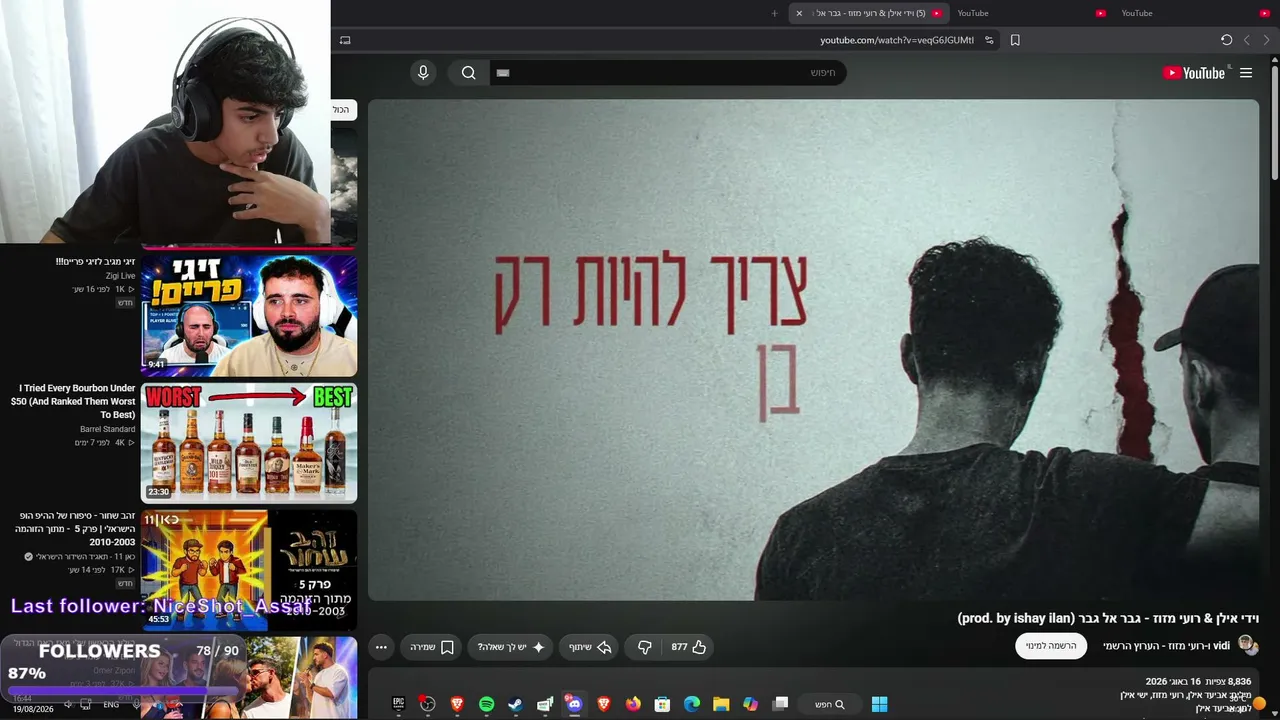Image resolution: width=1280 pixels, height=720 pixels.
Task: Go to YouTube home via the logo
Action: (1194, 73)
